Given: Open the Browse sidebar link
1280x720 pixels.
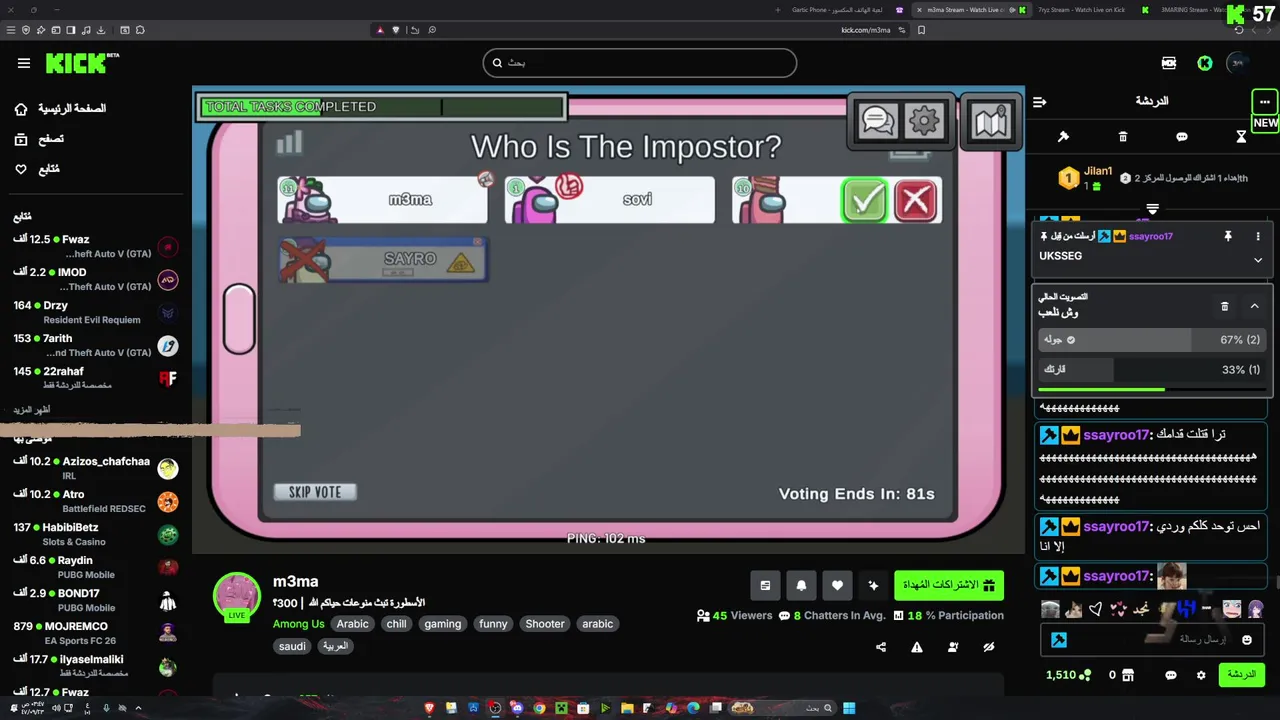Looking at the screenshot, I should (x=40, y=139).
